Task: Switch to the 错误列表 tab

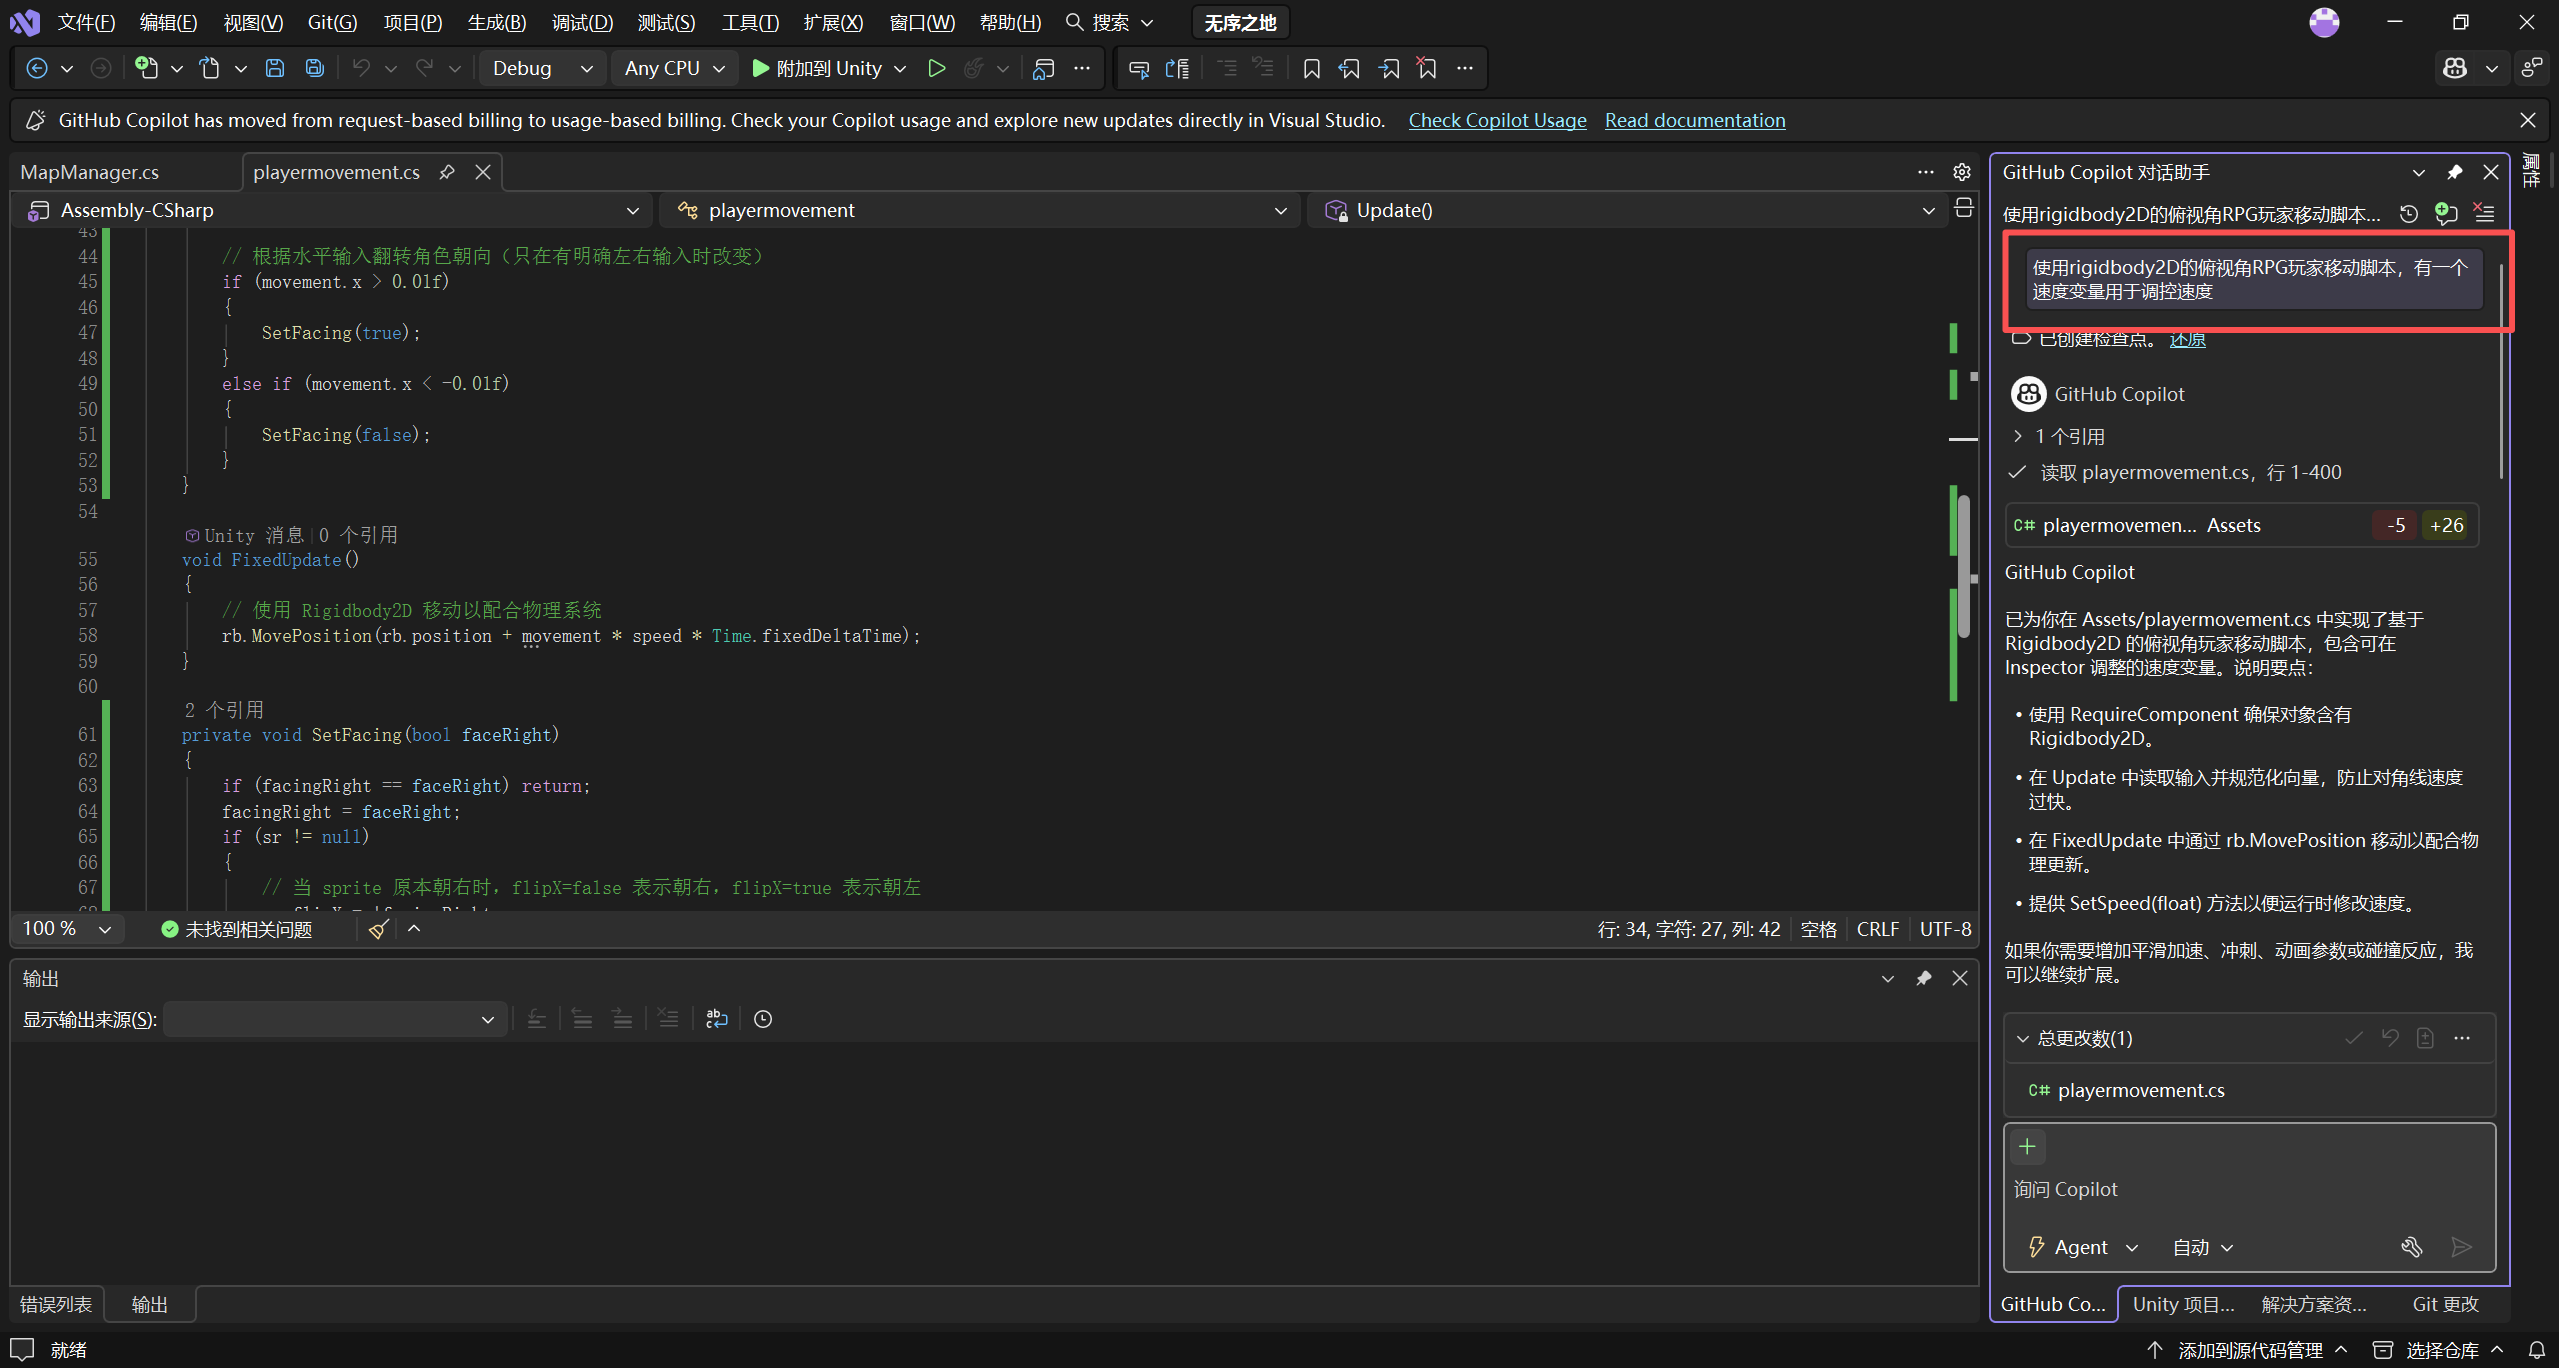Action: 56,1304
